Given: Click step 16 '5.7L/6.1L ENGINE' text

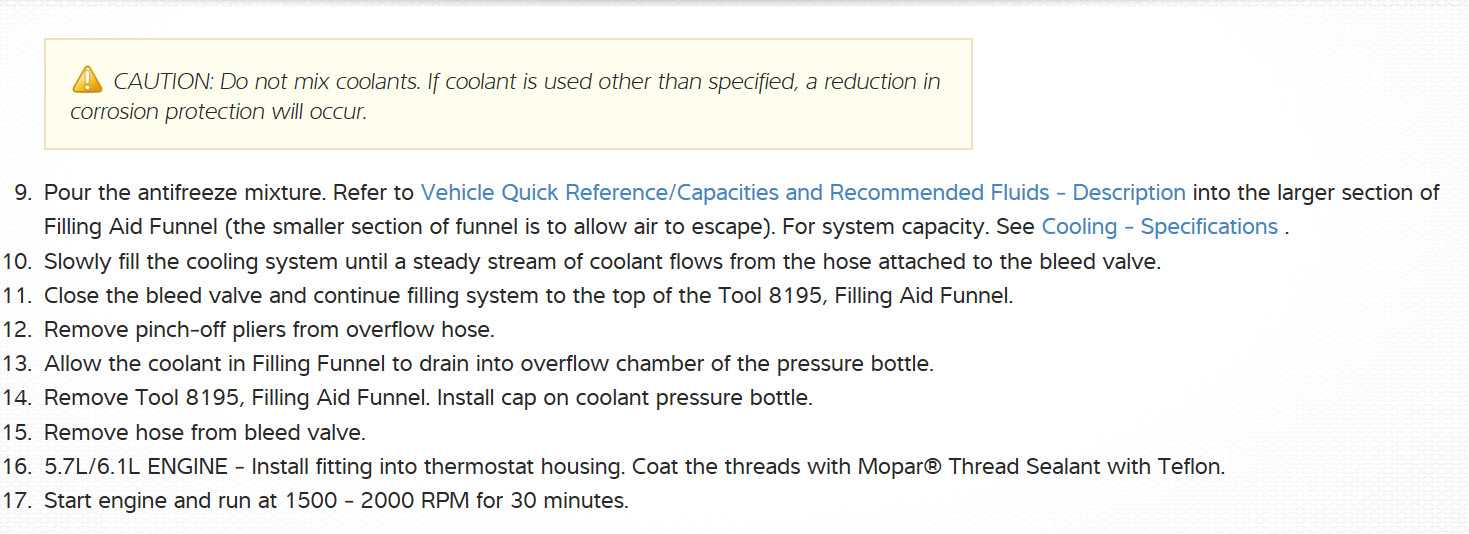Looking at the screenshot, I should pos(144,467).
